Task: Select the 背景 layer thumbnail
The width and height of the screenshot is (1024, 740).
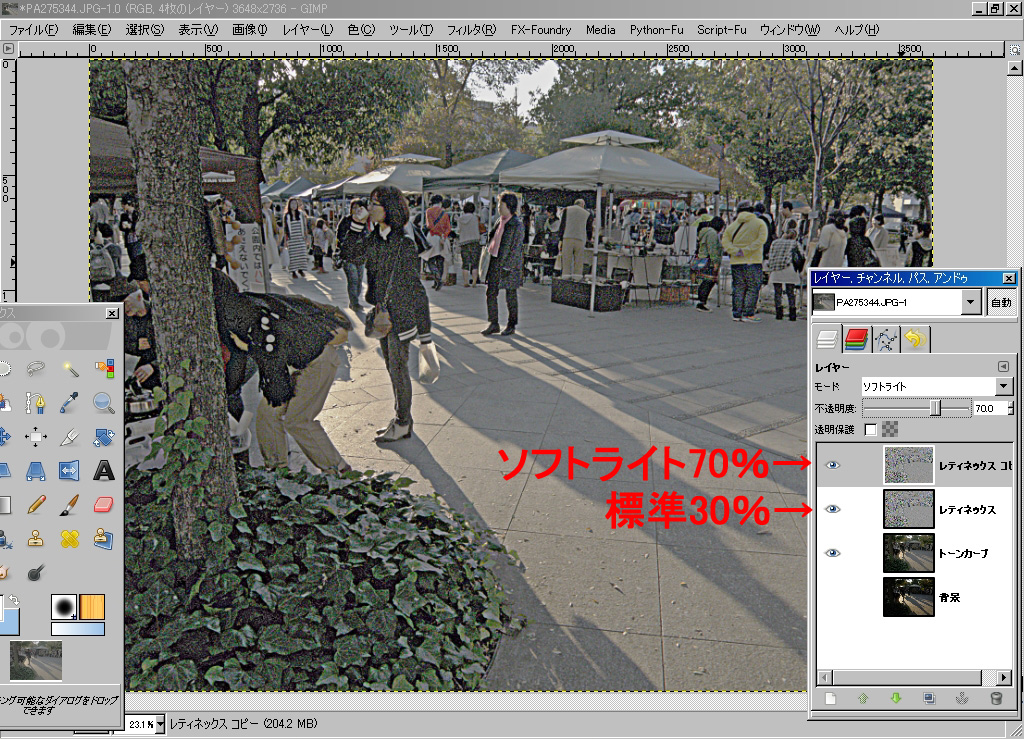Action: pos(908,596)
